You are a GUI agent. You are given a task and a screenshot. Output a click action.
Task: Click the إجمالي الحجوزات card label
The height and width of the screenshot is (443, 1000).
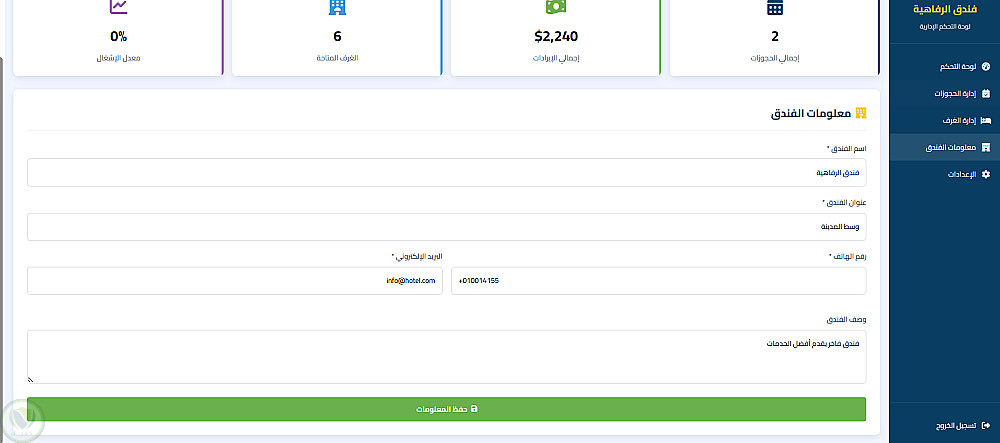[775, 58]
